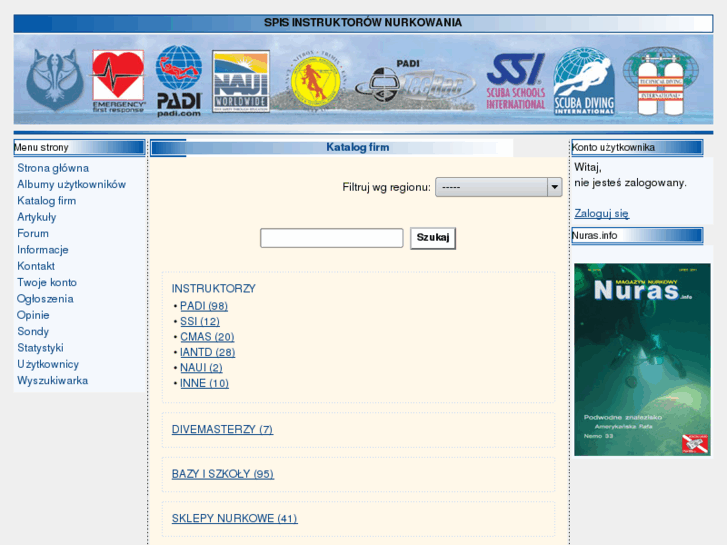Open the Forum menu item
Image resolution: width=727 pixels, height=545 pixels.
pos(33,233)
